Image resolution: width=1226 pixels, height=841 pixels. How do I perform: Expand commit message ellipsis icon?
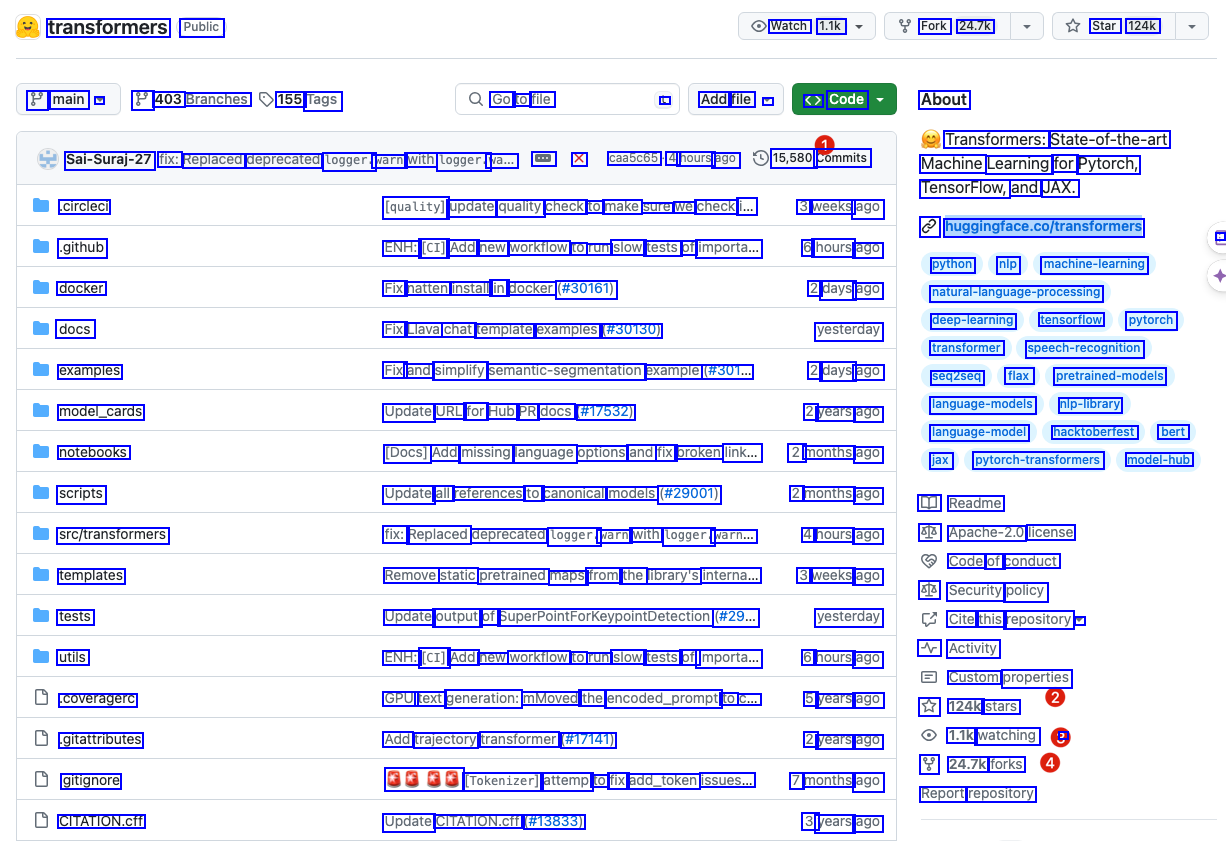tap(543, 158)
